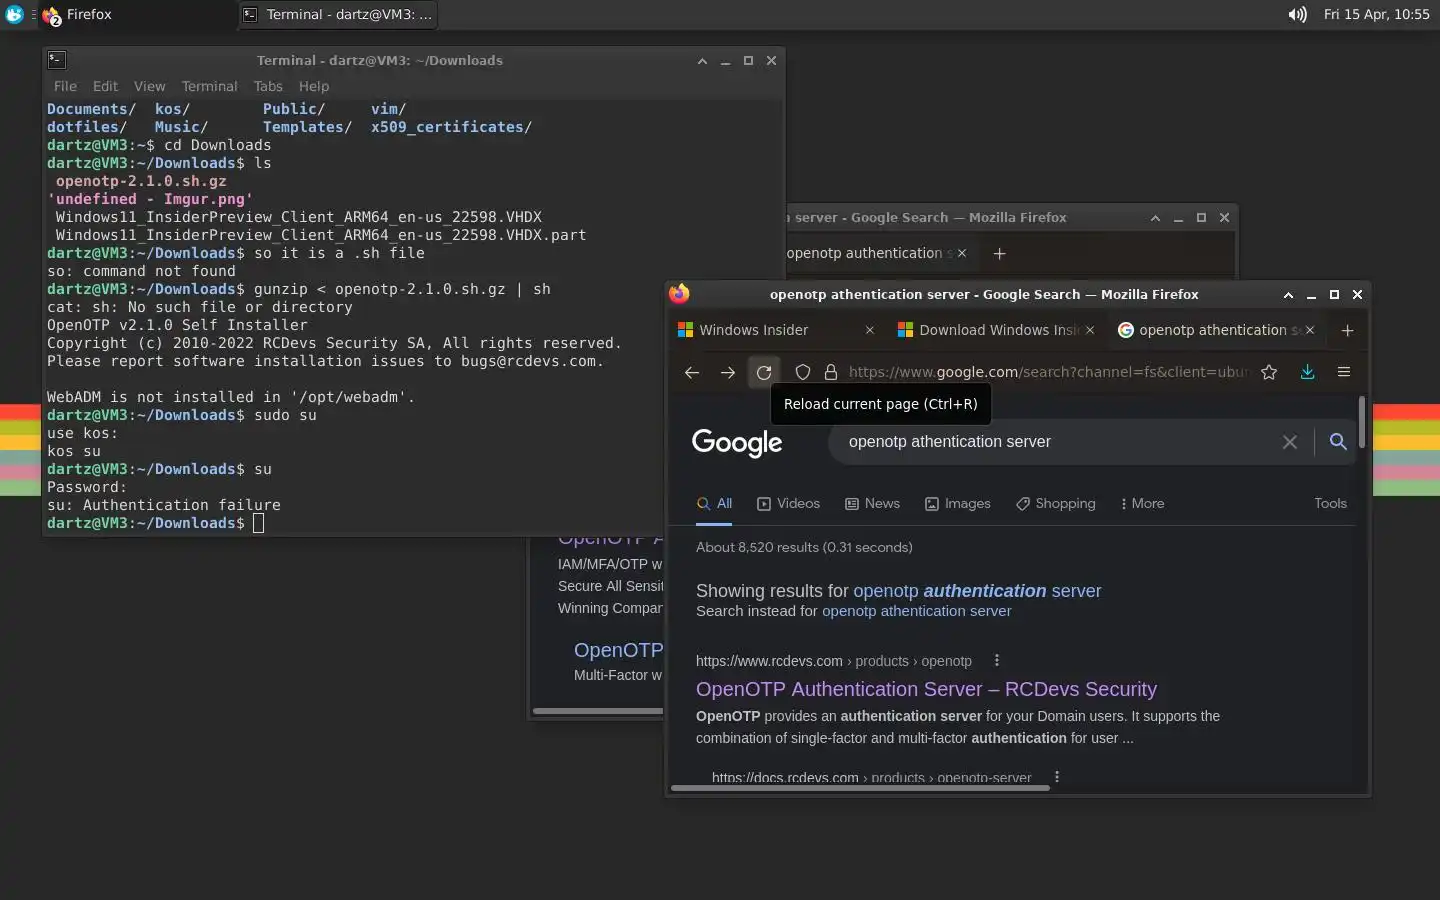
Task: Click the horizontal scrollbar in front Firefox
Action: coord(860,788)
